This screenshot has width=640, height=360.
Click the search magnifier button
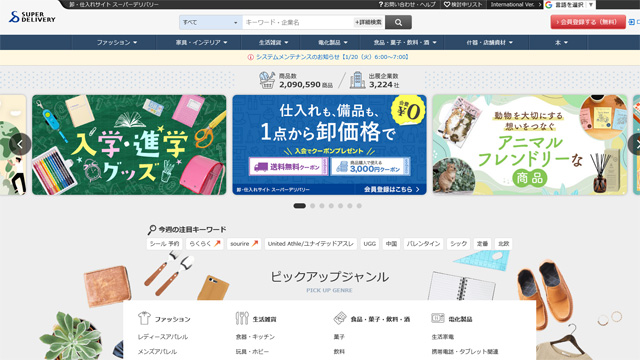[x=398, y=22]
